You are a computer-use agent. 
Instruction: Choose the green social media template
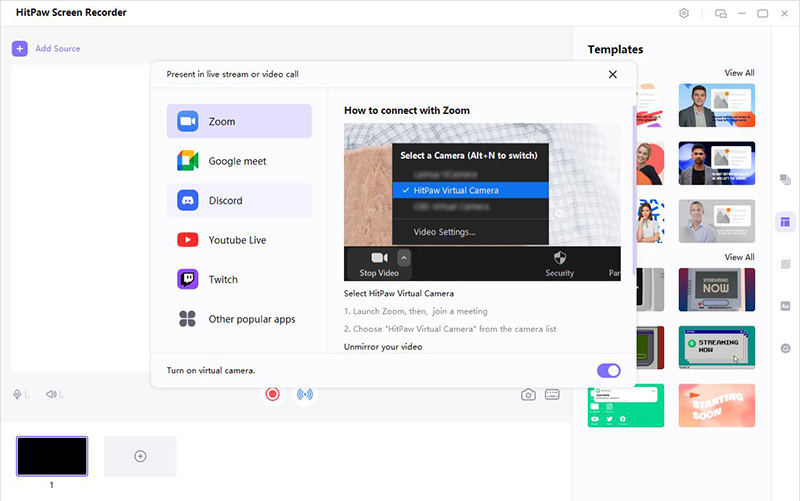(626, 406)
